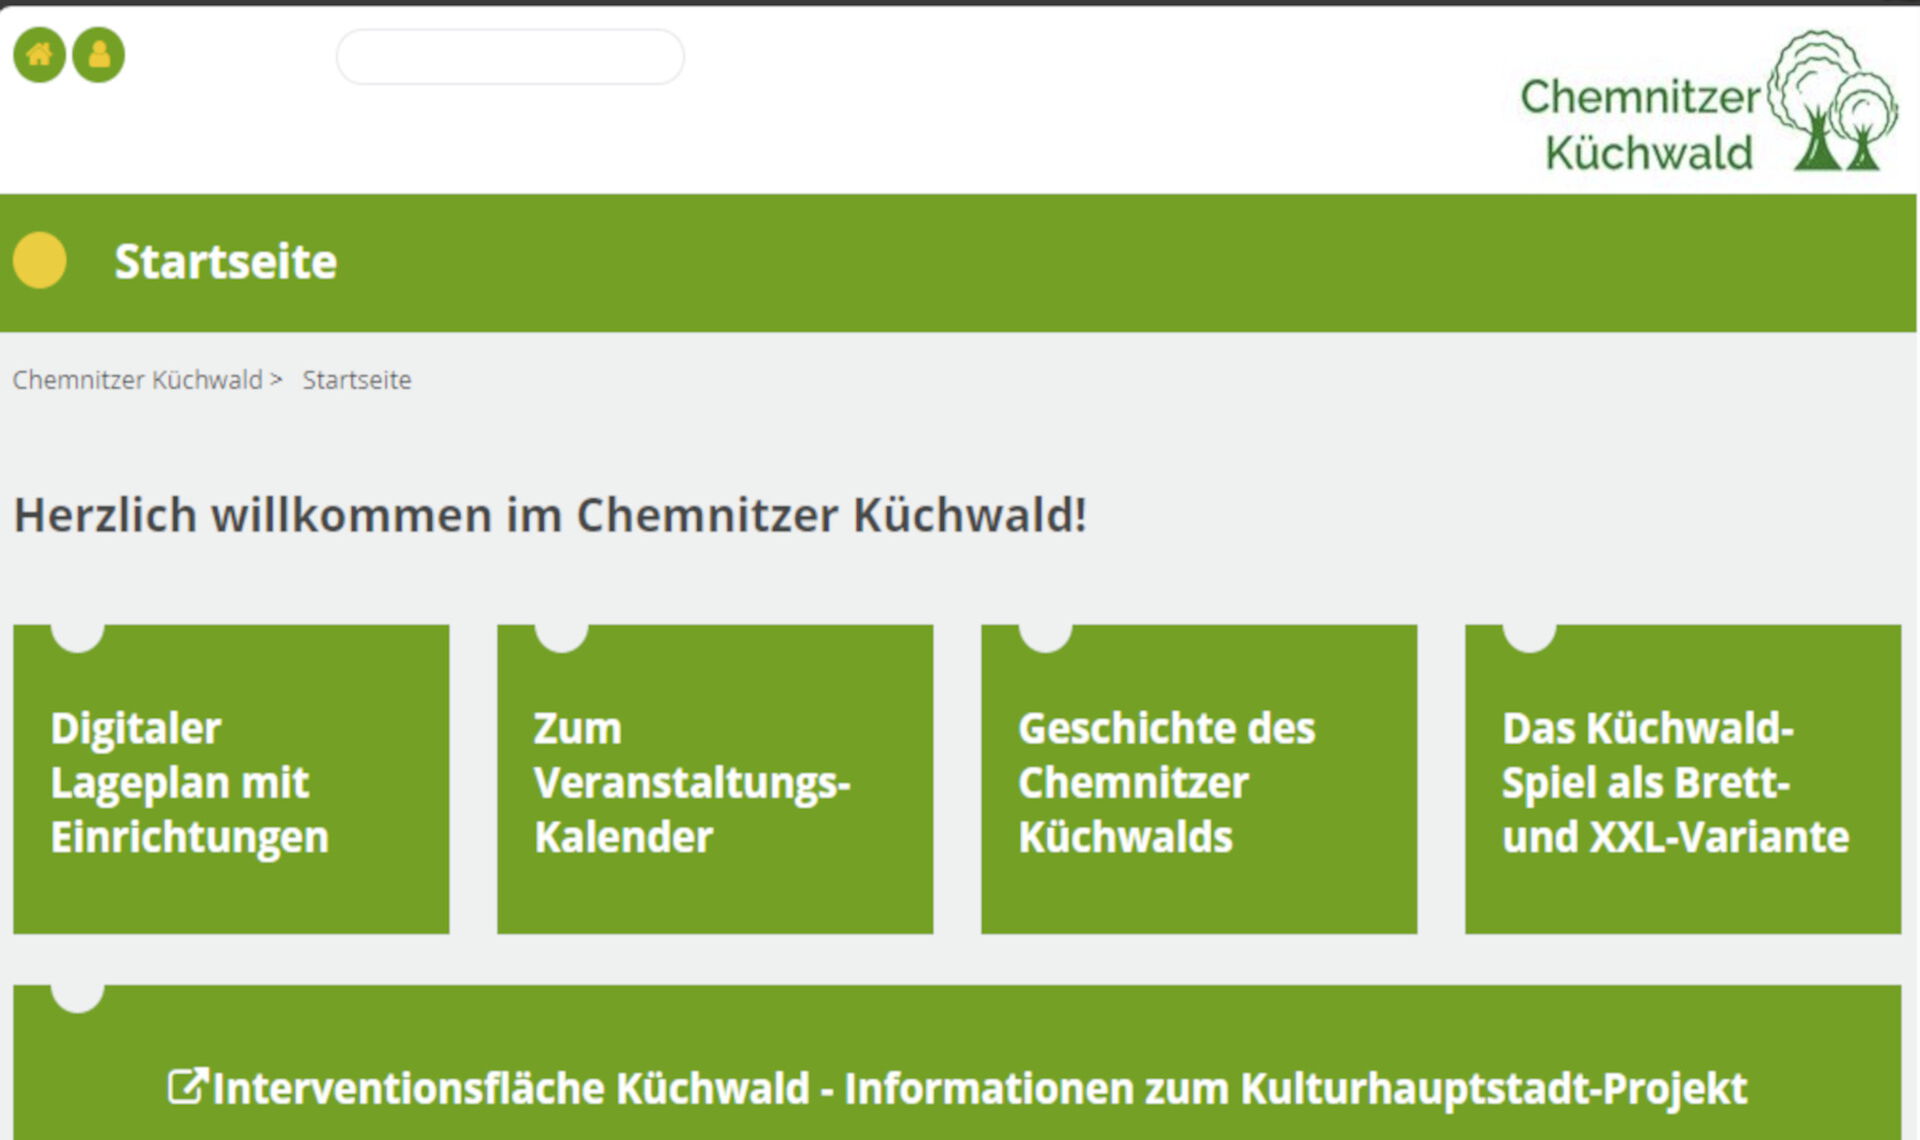The width and height of the screenshot is (1920, 1140).
Task: Click the yellow circle beside Startseite
Action: [39, 261]
